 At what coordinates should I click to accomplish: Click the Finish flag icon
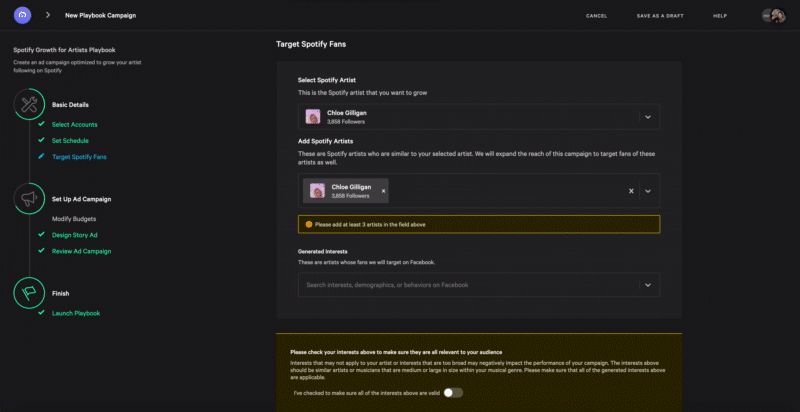tap(27, 293)
